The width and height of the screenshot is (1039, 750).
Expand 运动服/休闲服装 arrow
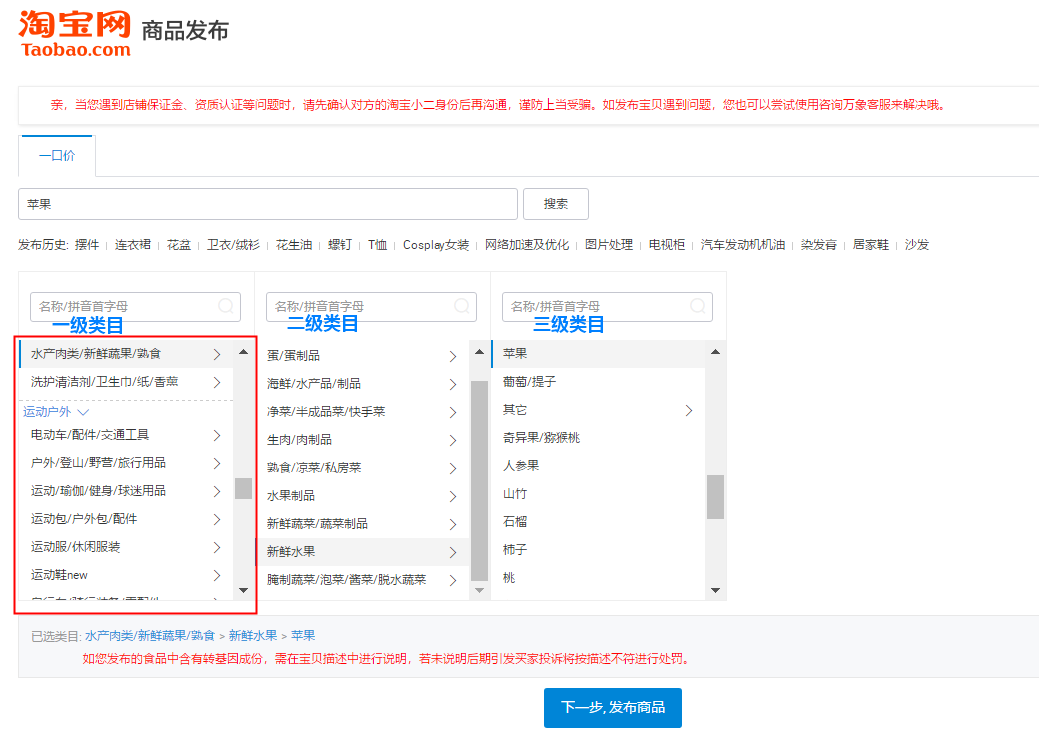pyautogui.click(x=217, y=547)
